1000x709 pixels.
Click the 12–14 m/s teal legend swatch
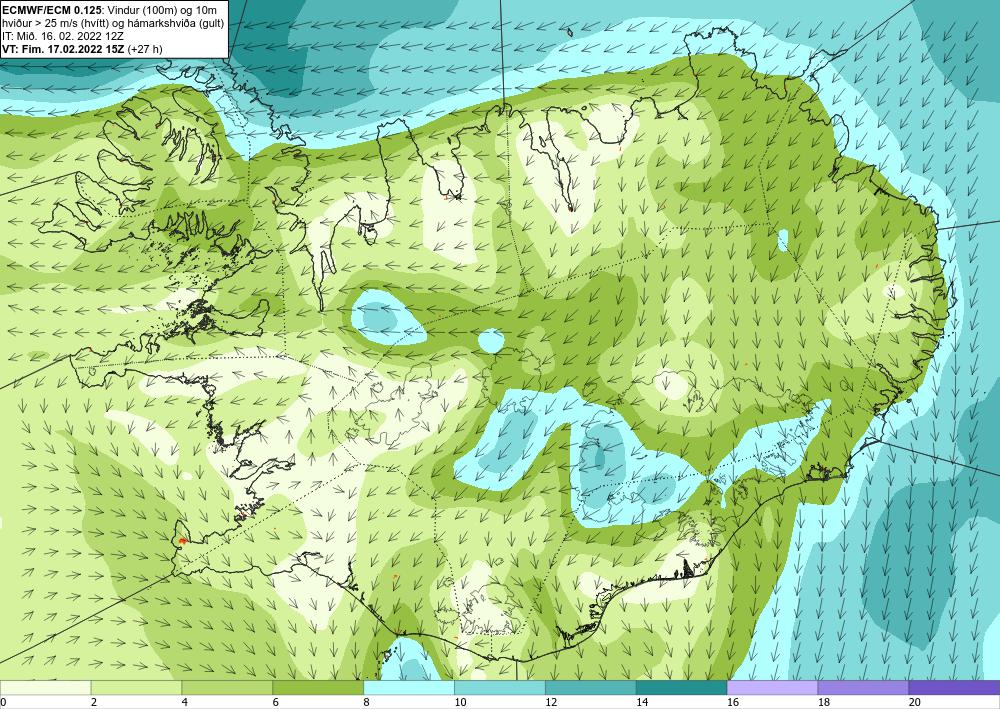coord(591,688)
